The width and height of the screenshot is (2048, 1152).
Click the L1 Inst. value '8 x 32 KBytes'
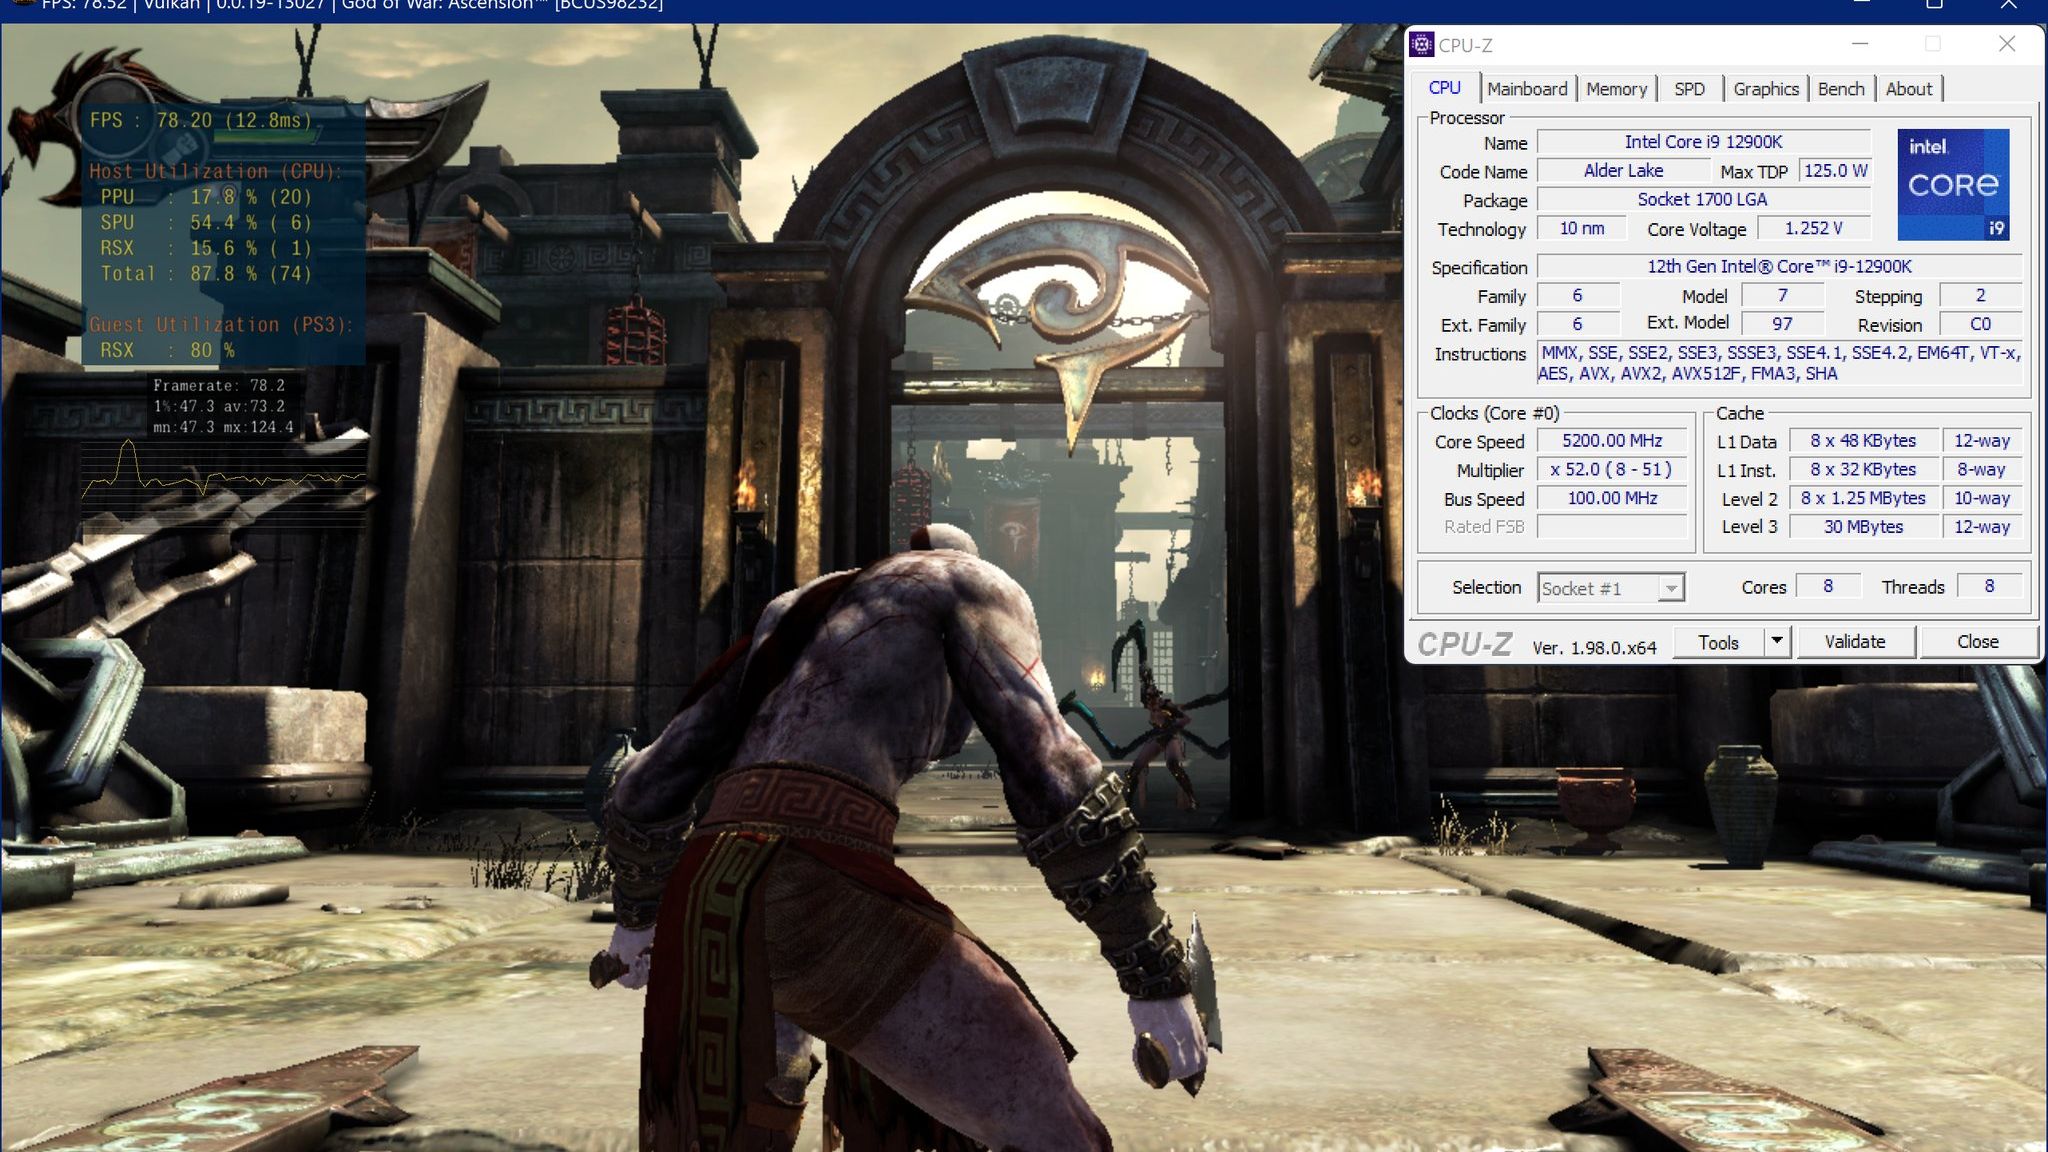[1863, 470]
